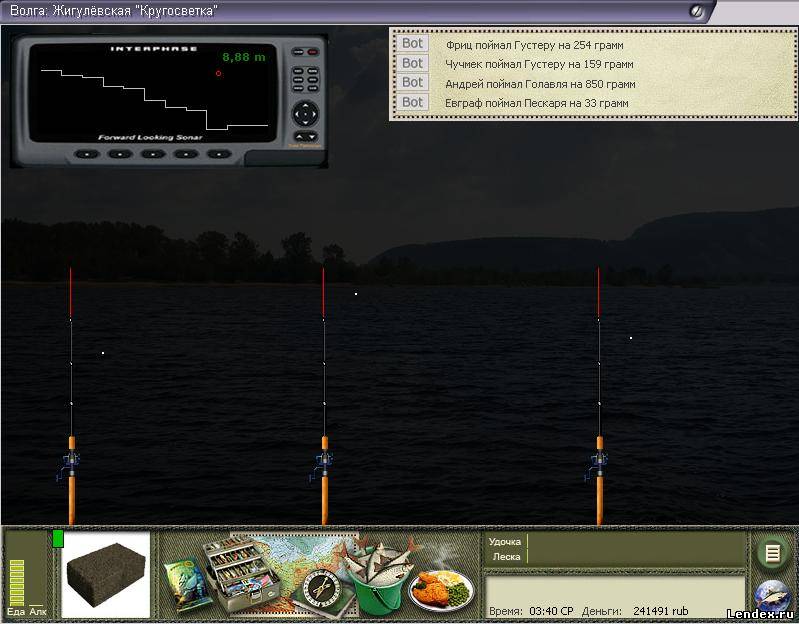Viewport: 799px width, 624px height.
Task: Click Bot button beside the Евграф message
Action: pos(412,102)
